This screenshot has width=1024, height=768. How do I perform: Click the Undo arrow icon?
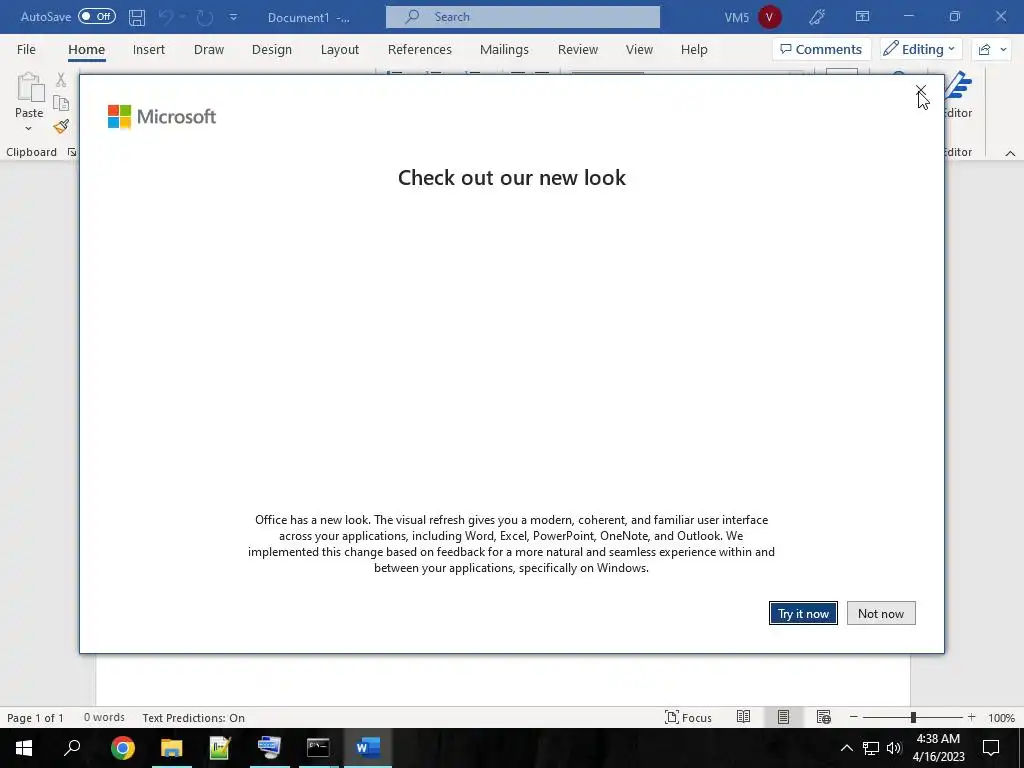tap(166, 17)
